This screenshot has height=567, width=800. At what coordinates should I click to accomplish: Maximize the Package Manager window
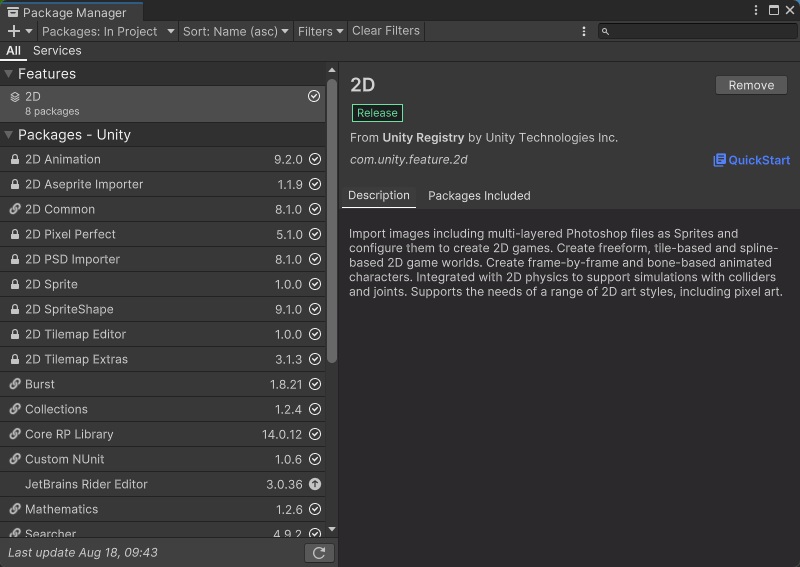(773, 10)
